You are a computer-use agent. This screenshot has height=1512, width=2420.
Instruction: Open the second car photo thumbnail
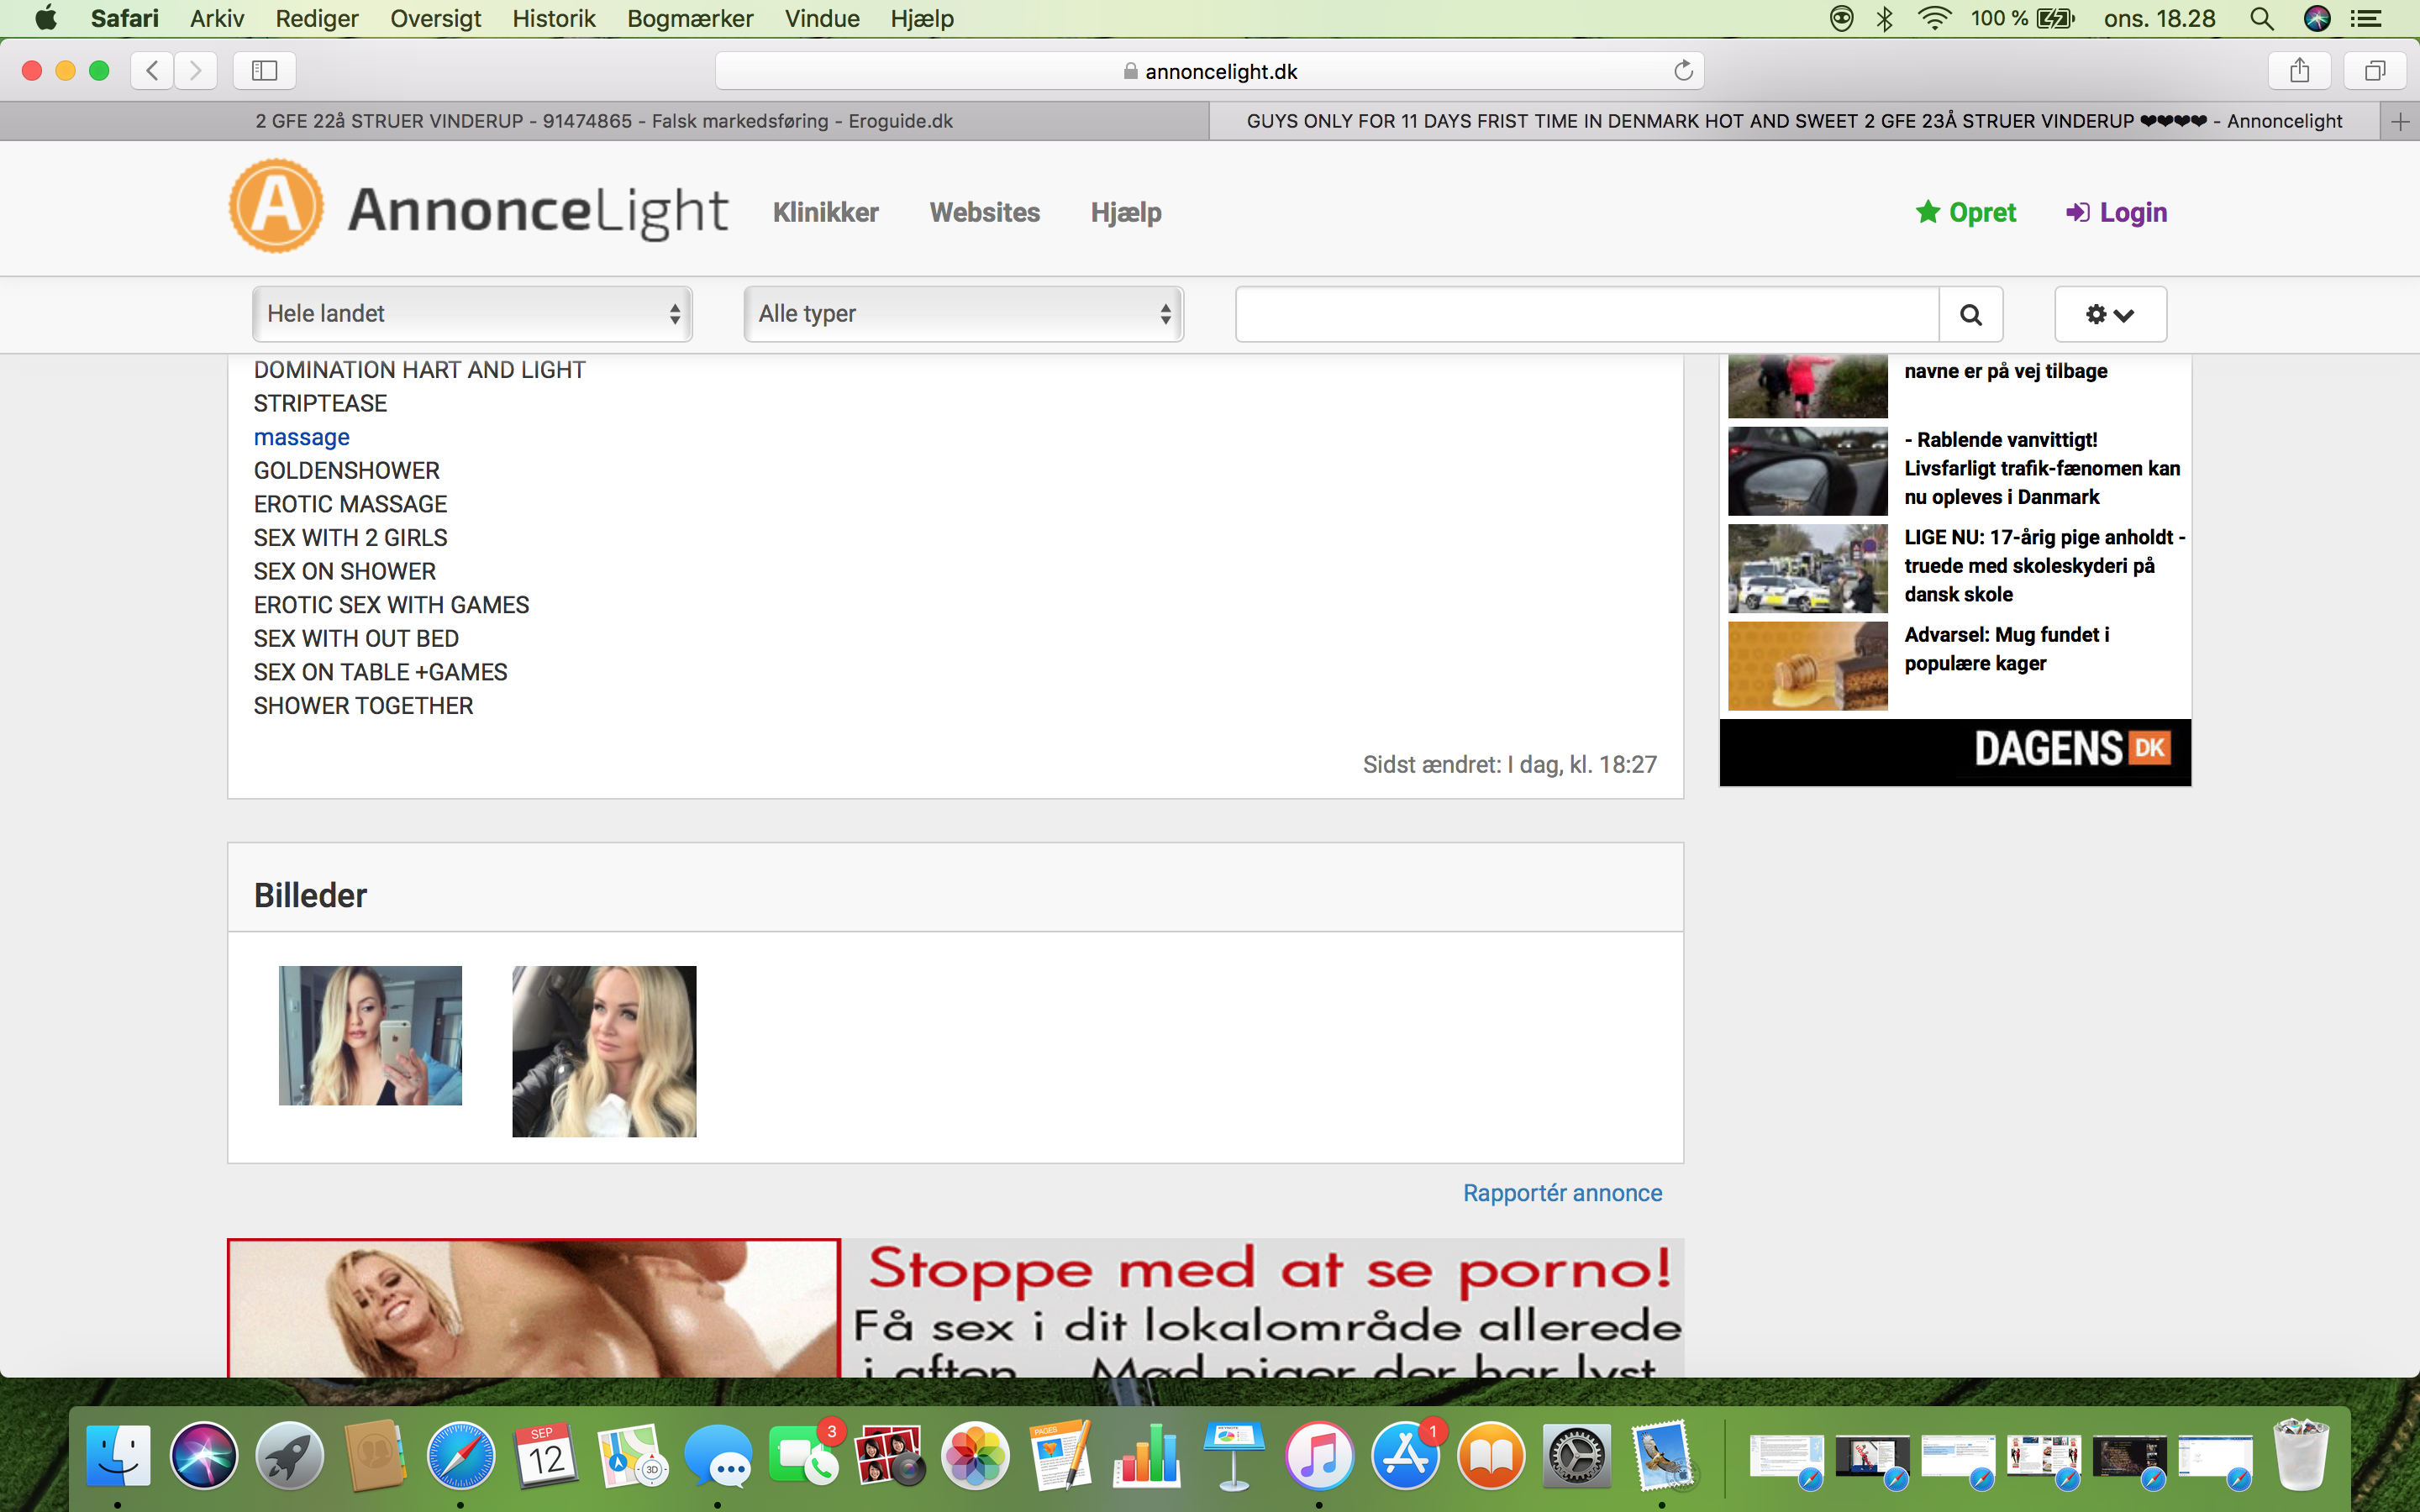pyautogui.click(x=604, y=1051)
